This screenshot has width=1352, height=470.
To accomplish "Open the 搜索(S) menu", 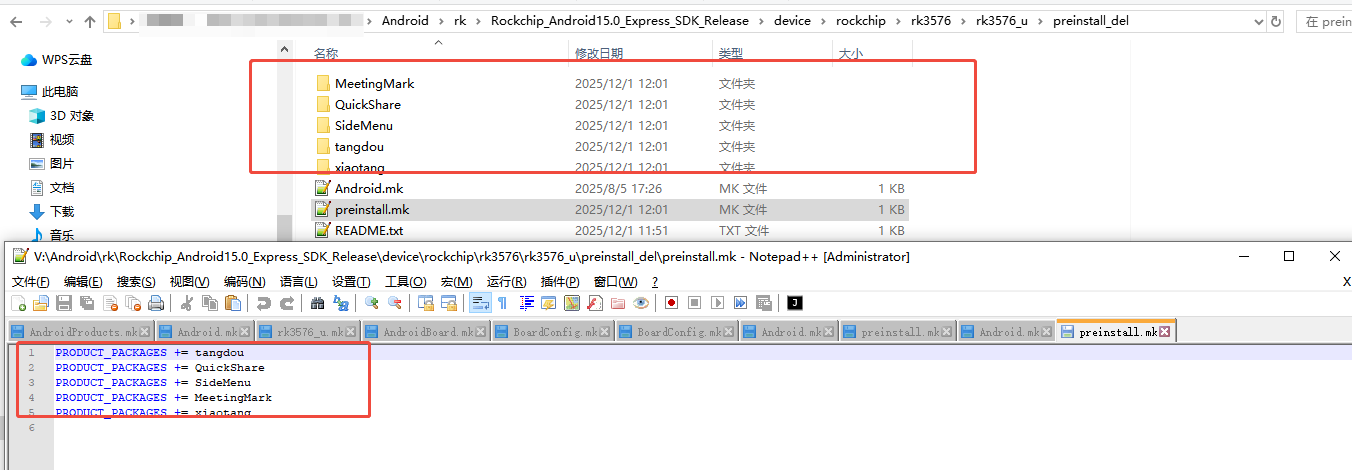I will point(135,282).
